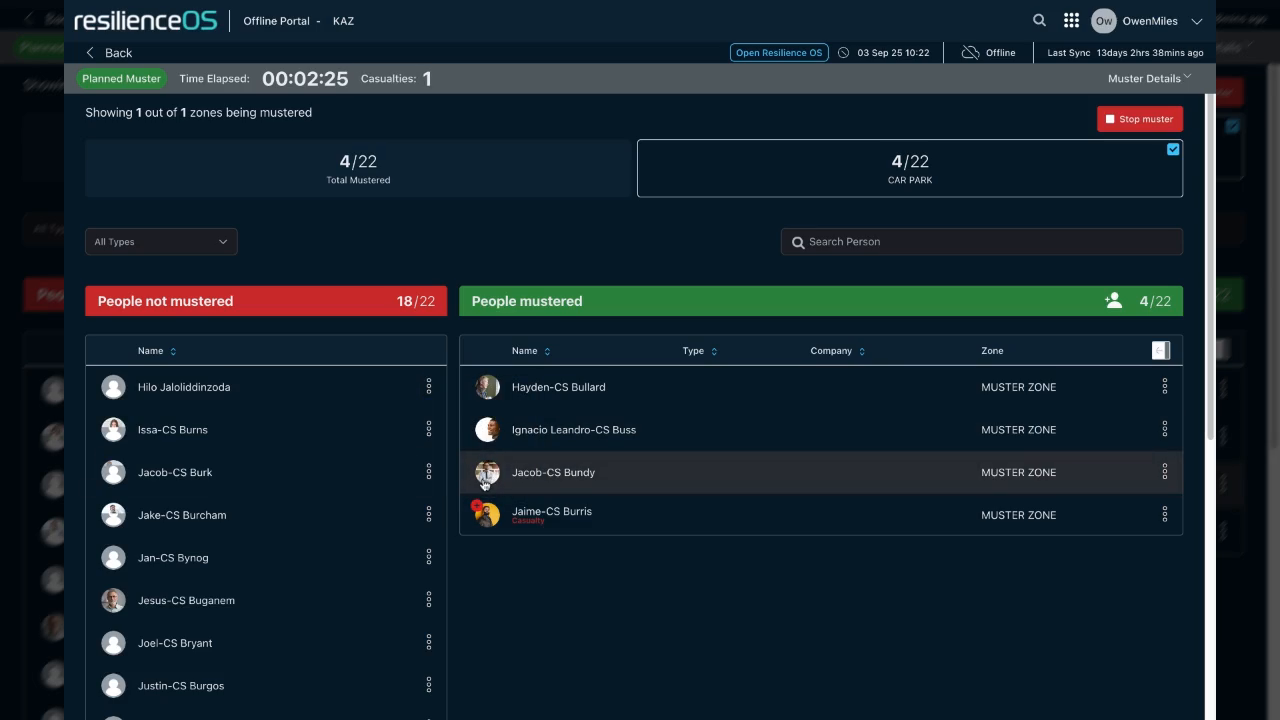Select Jake-CS Burcham name
Viewport: 1280px width, 720px height.
(x=182, y=515)
